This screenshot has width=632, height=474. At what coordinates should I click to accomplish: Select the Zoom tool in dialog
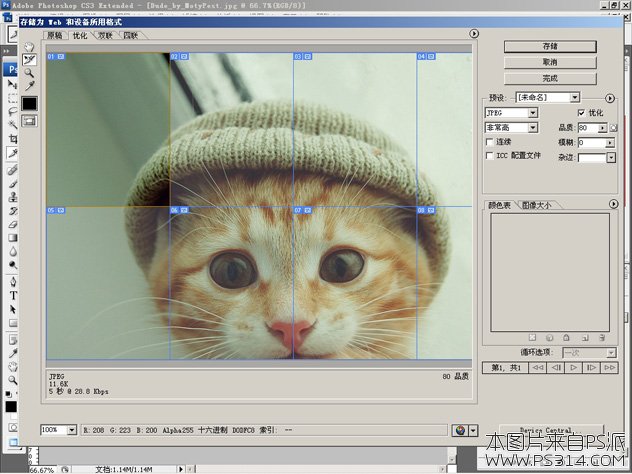coord(30,73)
